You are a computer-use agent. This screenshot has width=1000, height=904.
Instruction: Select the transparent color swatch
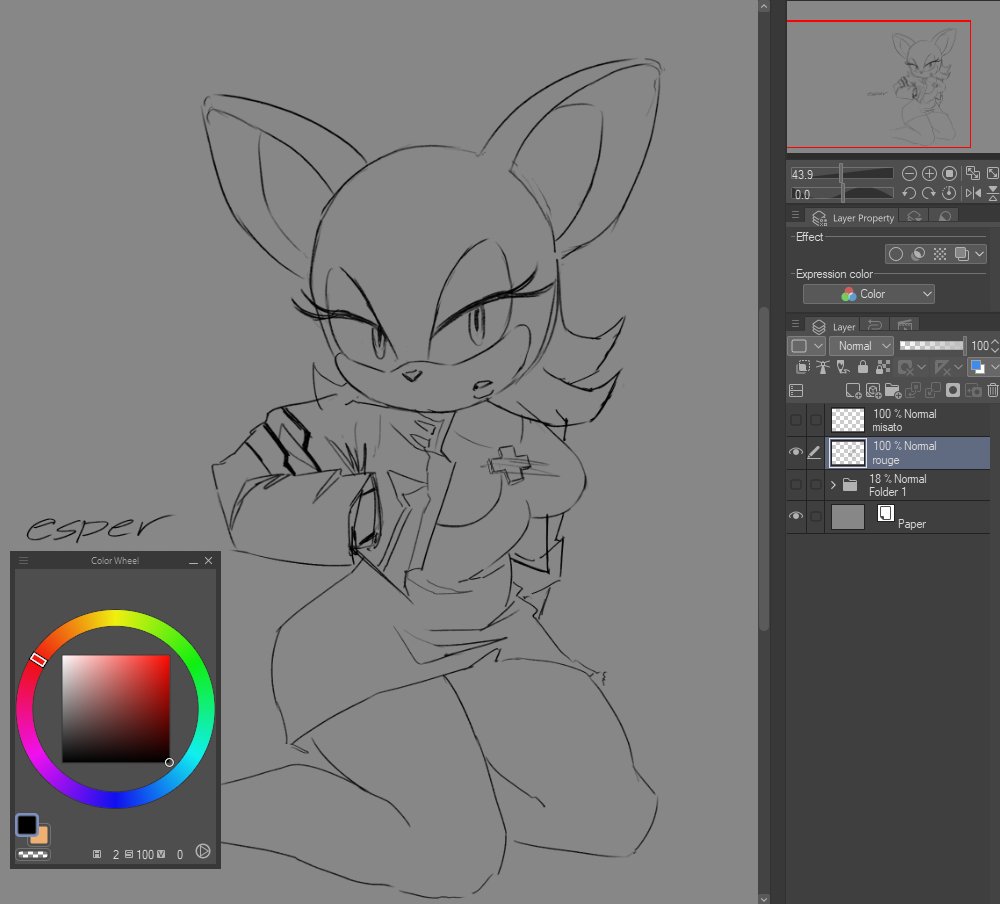pyautogui.click(x=33, y=854)
